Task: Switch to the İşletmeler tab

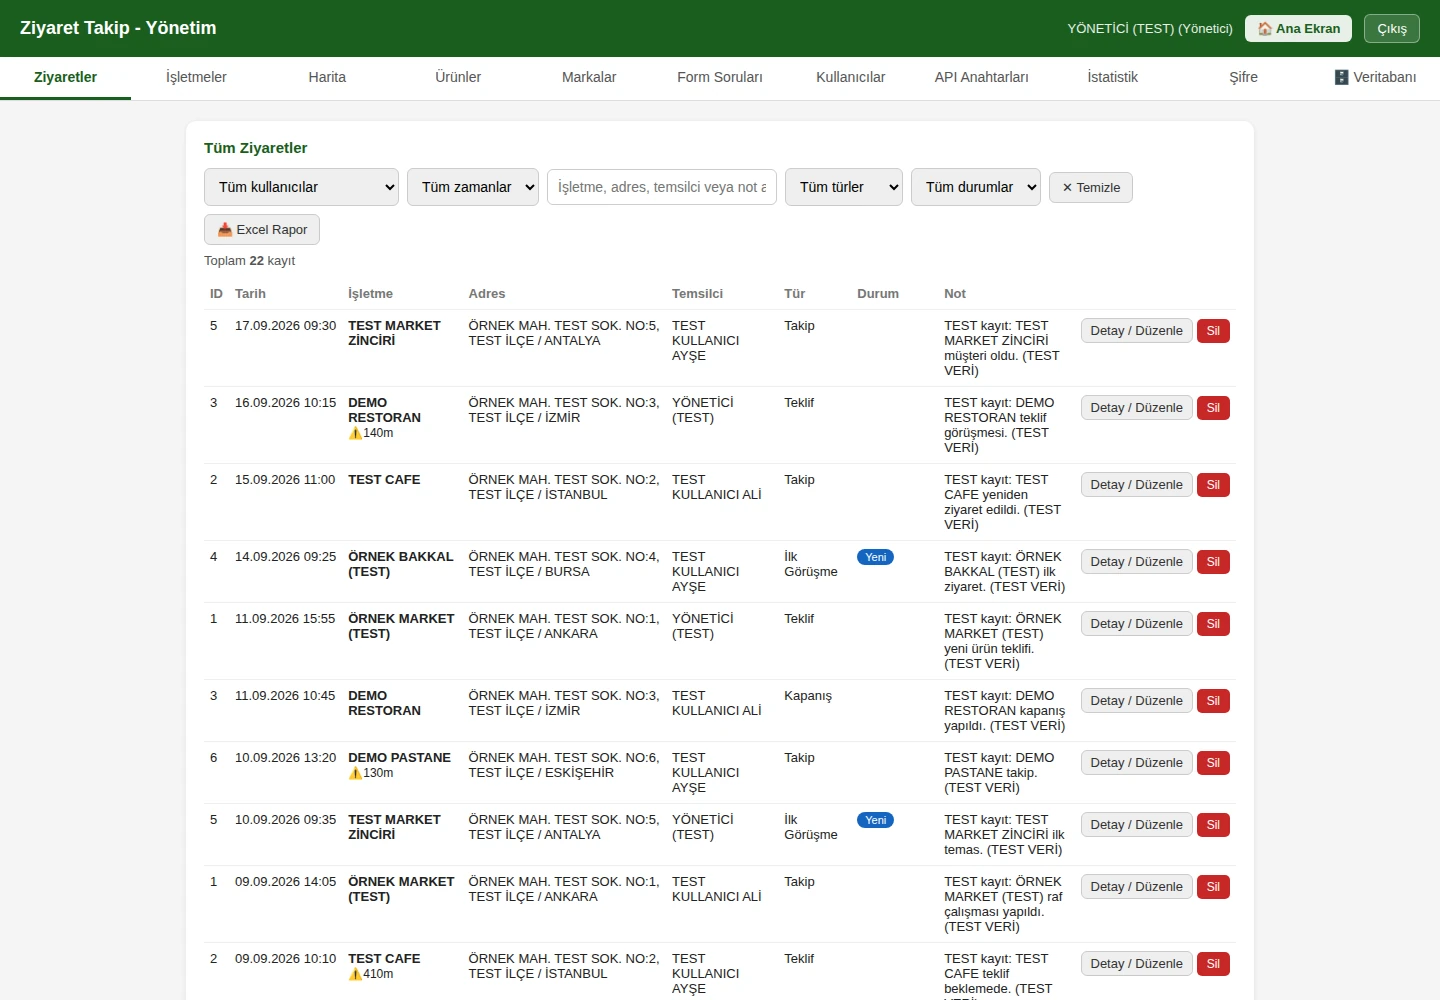Action: (x=196, y=77)
